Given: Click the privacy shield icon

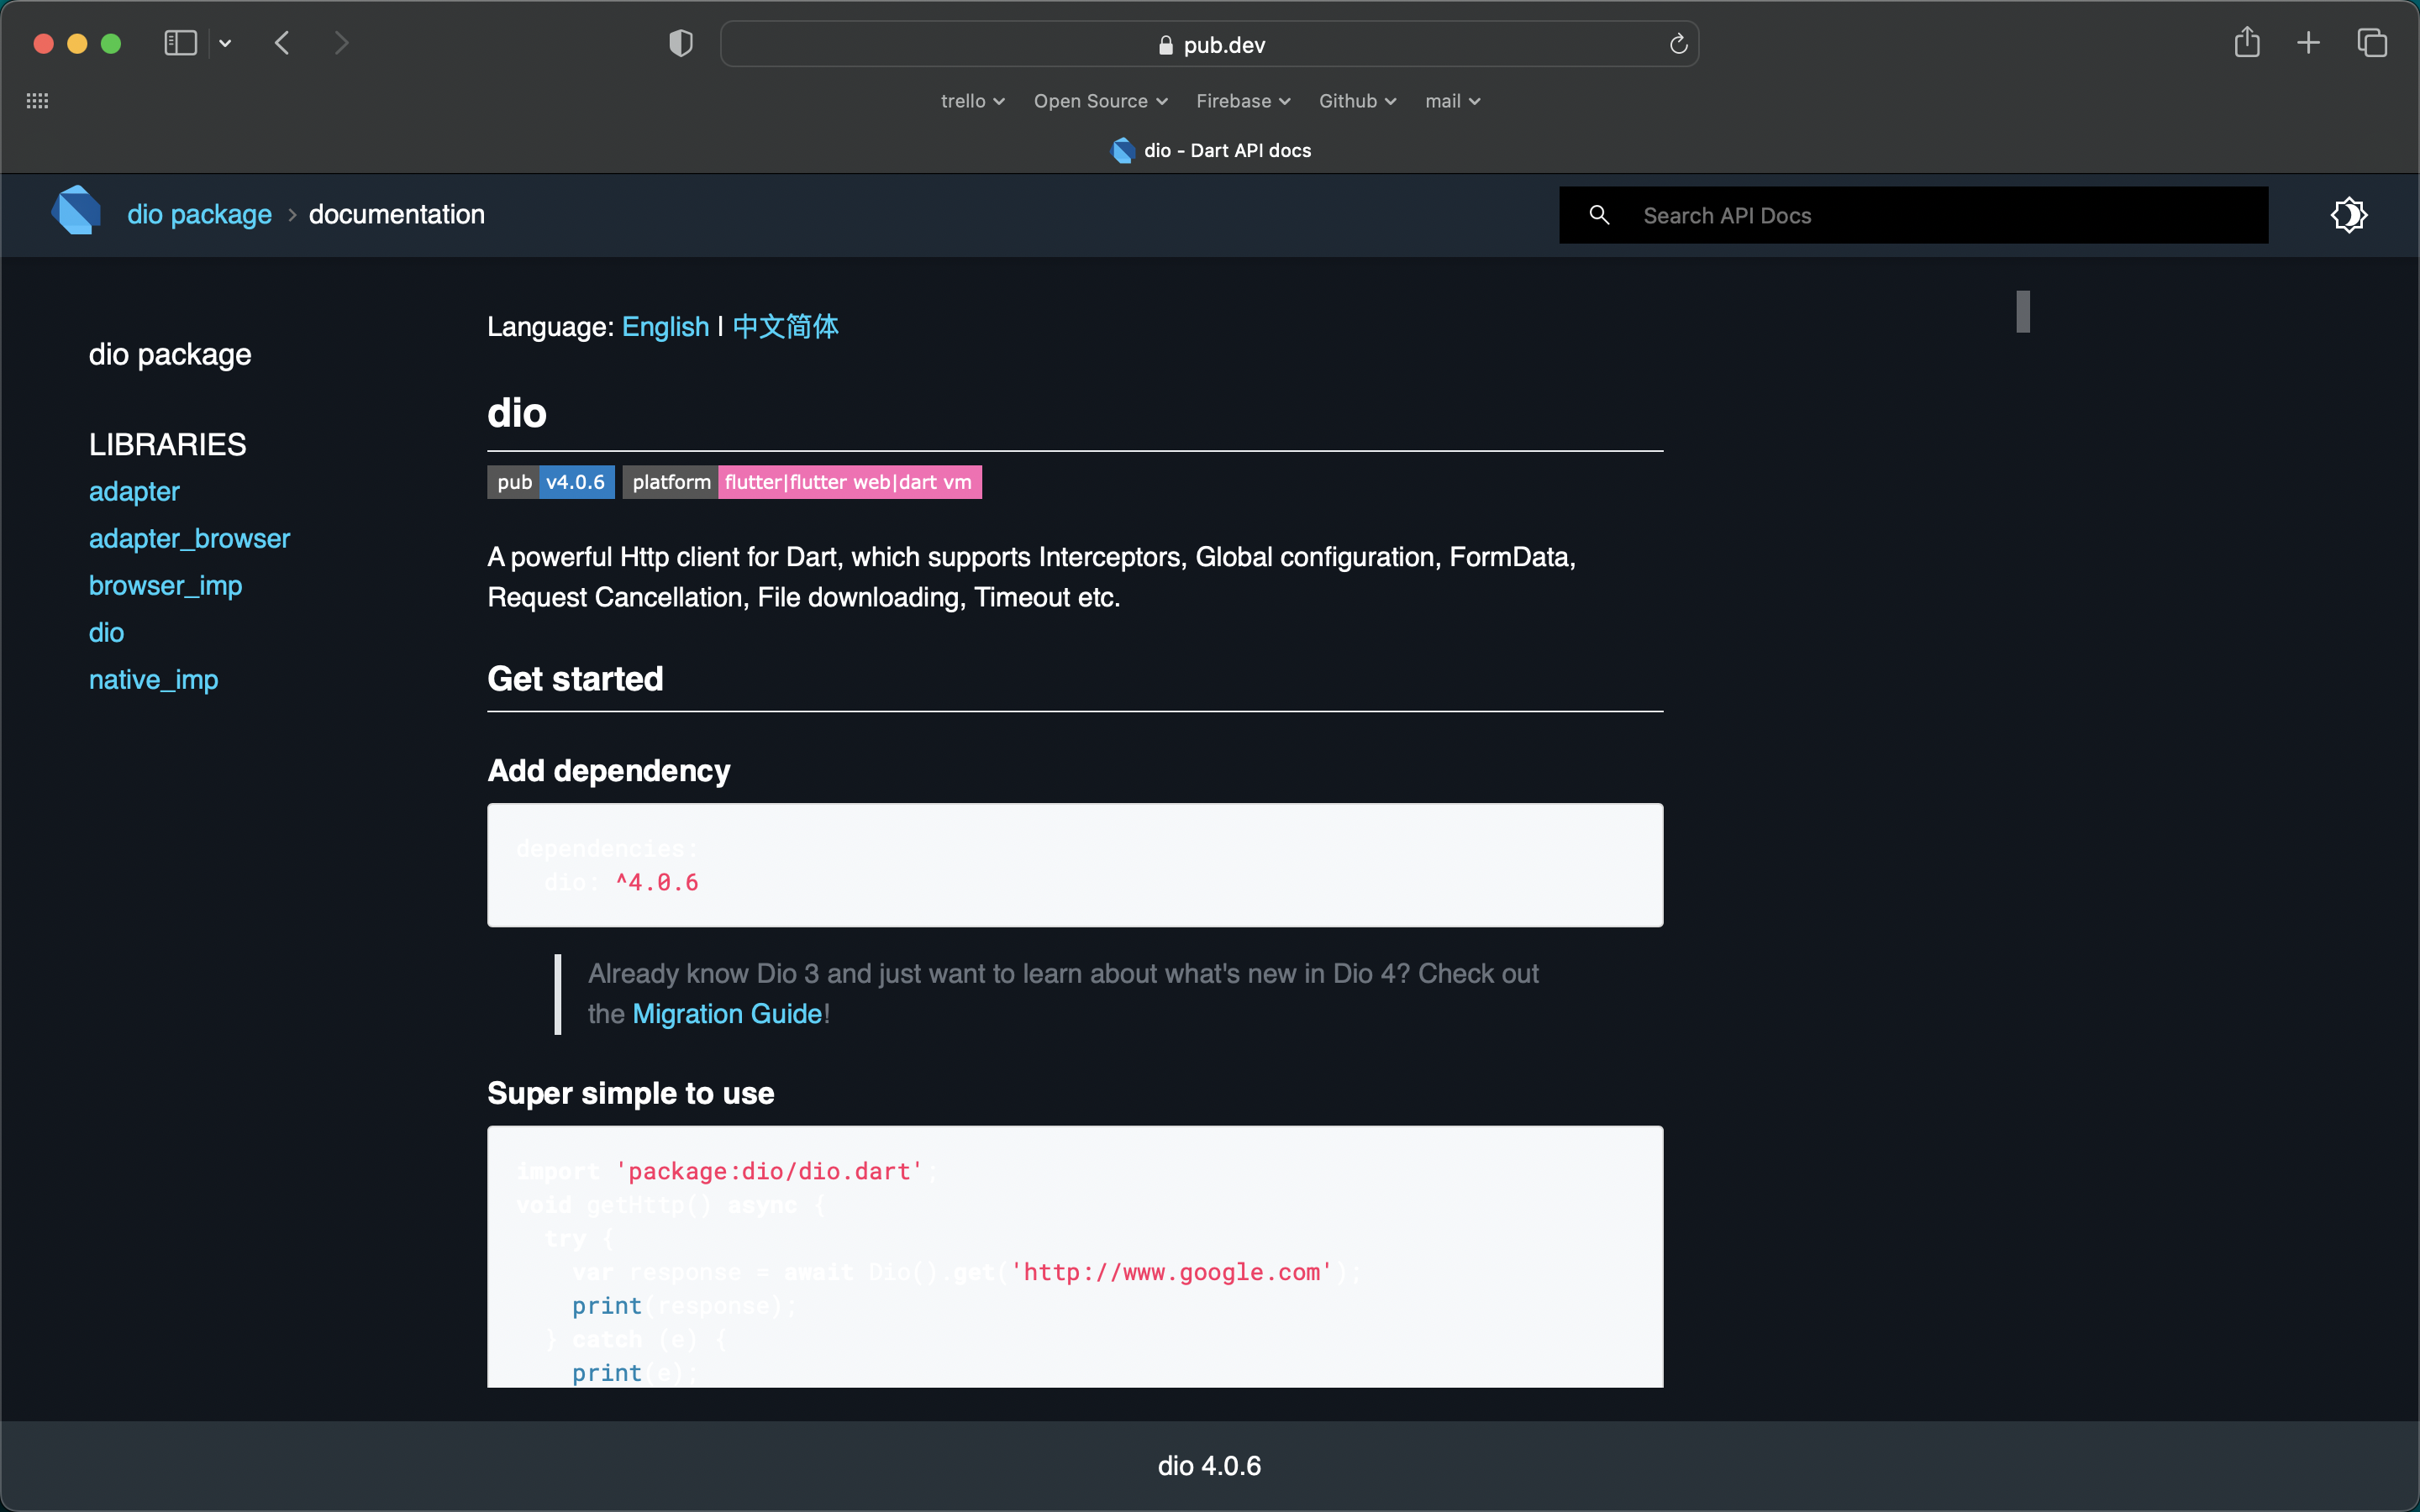Looking at the screenshot, I should click(679, 43).
